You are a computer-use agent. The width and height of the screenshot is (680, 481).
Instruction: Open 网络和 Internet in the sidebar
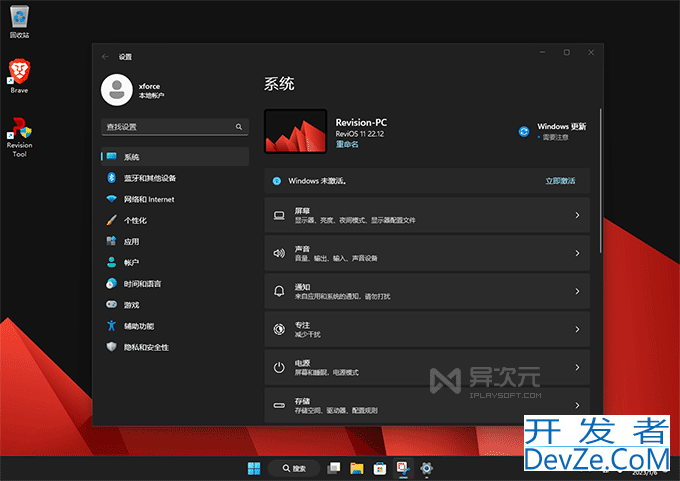pos(175,199)
